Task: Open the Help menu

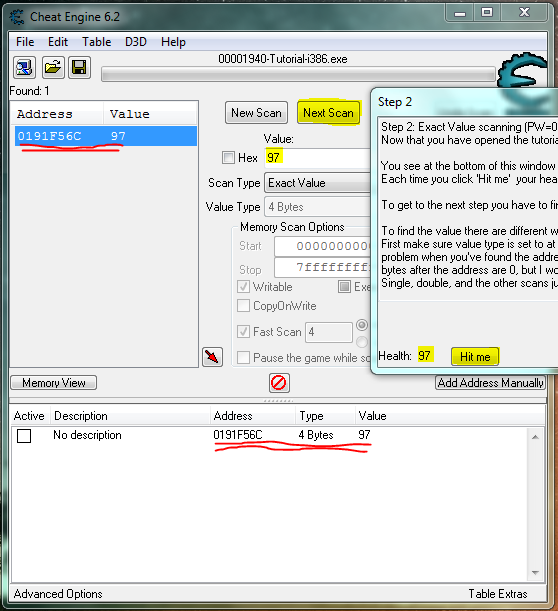Action: [x=173, y=42]
